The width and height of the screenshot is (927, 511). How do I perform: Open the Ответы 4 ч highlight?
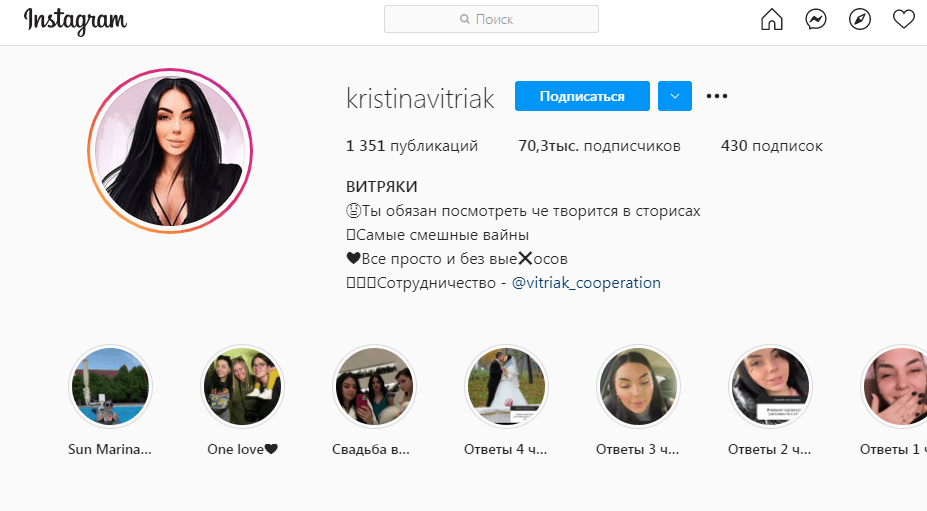(506, 386)
